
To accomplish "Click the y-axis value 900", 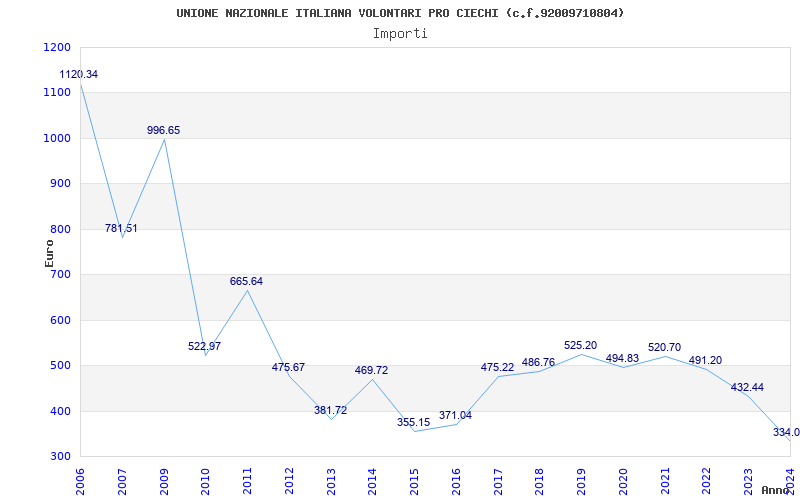I will coord(61,184).
